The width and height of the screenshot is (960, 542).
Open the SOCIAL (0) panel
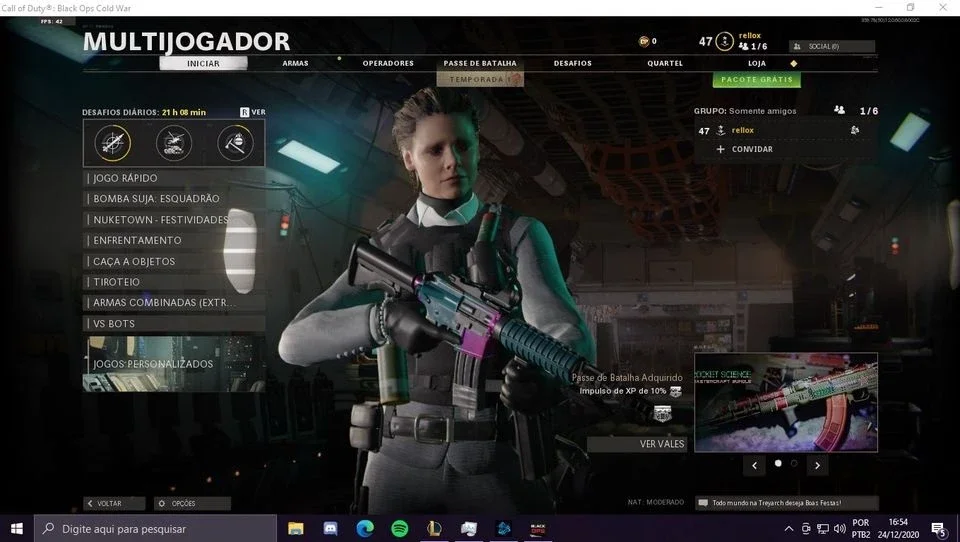pos(832,47)
